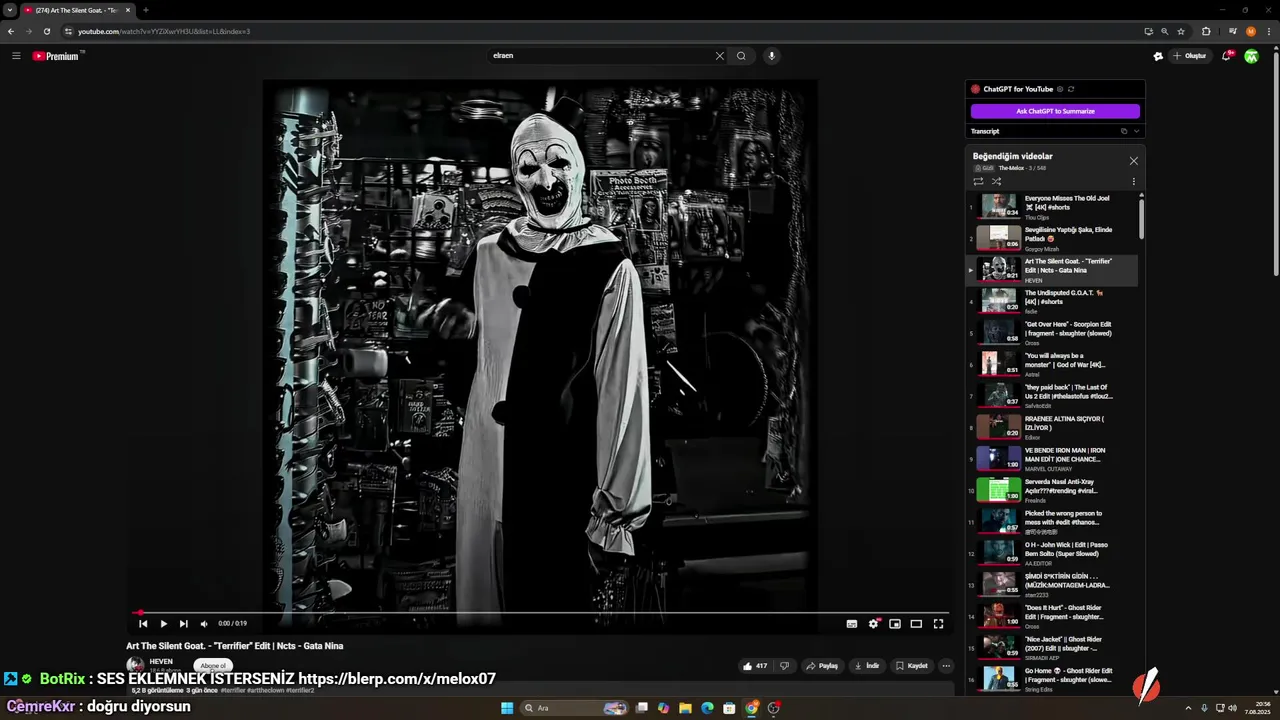The image size is (1280, 720).
Task: Copy the transcript with copy icon
Action: click(1124, 131)
